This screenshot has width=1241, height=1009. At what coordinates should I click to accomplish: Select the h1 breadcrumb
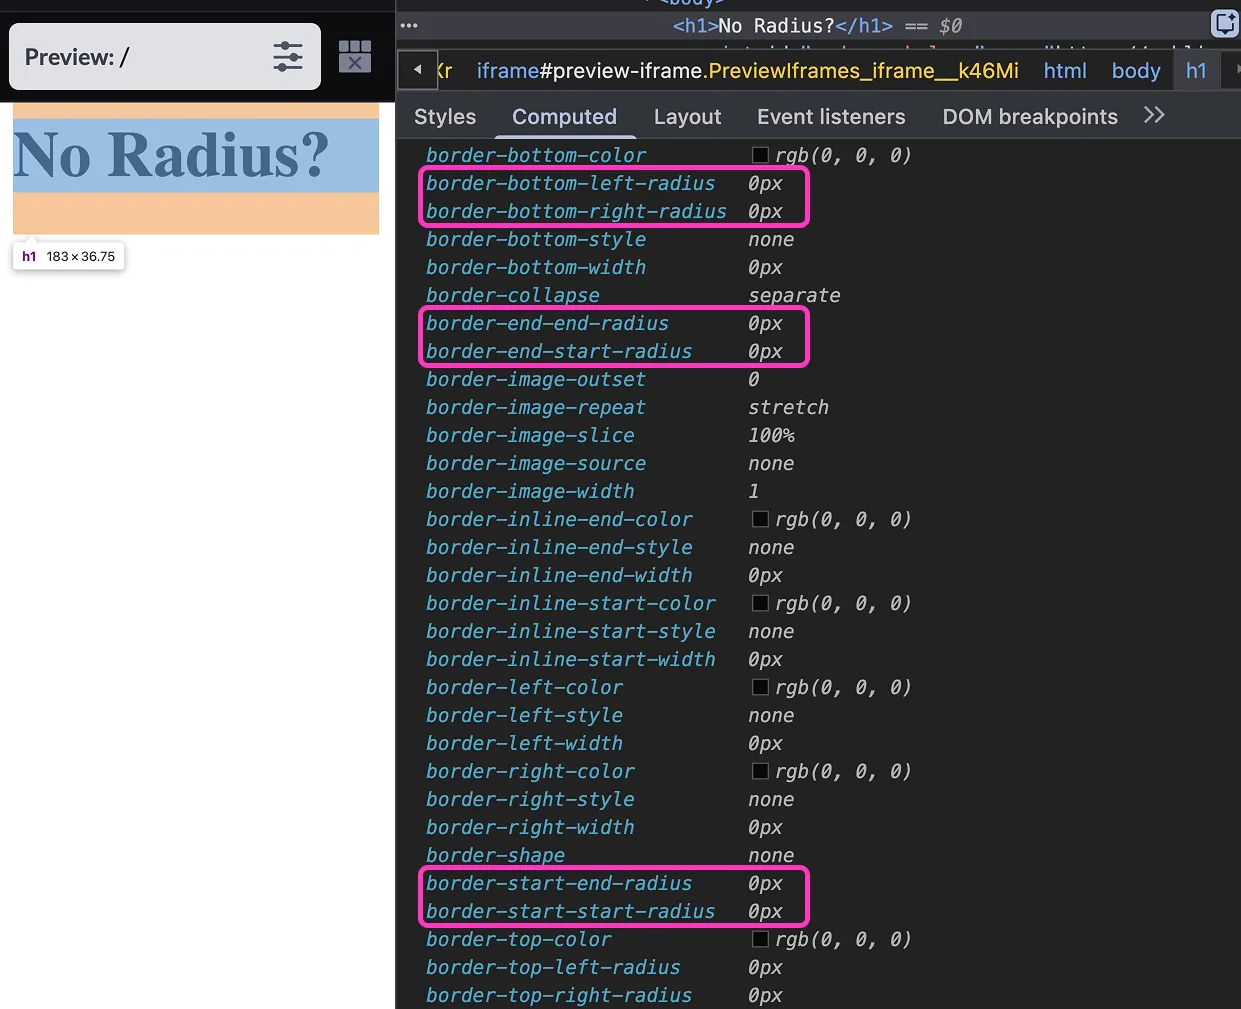pyautogui.click(x=1196, y=71)
